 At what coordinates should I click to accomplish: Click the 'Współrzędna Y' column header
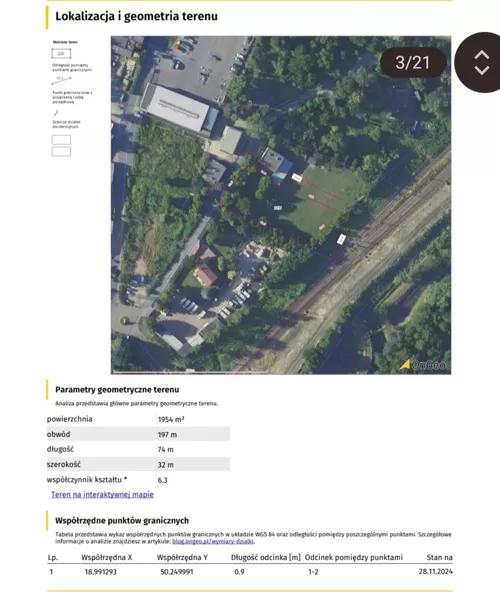[x=182, y=557]
